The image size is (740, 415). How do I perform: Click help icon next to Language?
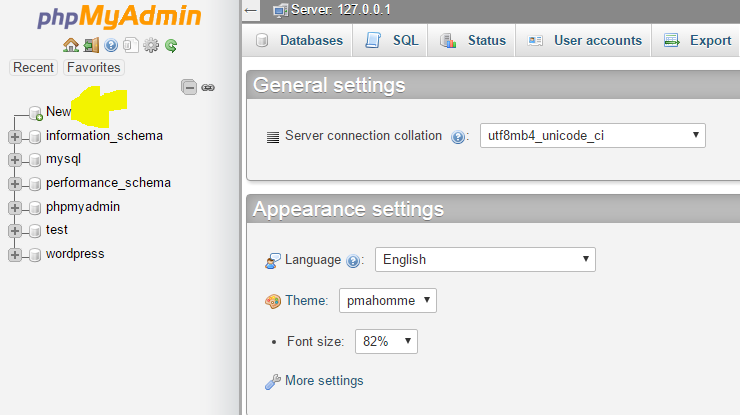coord(353,261)
